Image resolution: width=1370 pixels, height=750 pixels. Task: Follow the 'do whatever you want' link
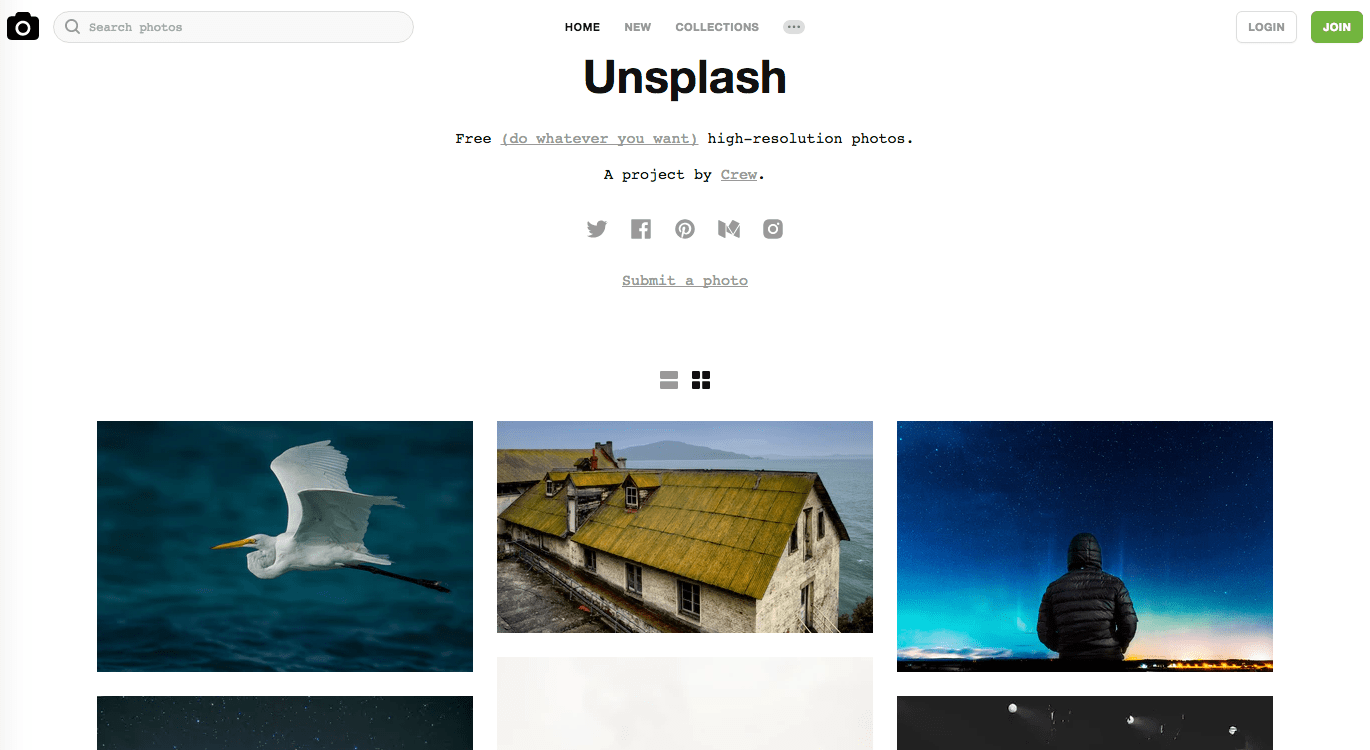pyautogui.click(x=600, y=138)
